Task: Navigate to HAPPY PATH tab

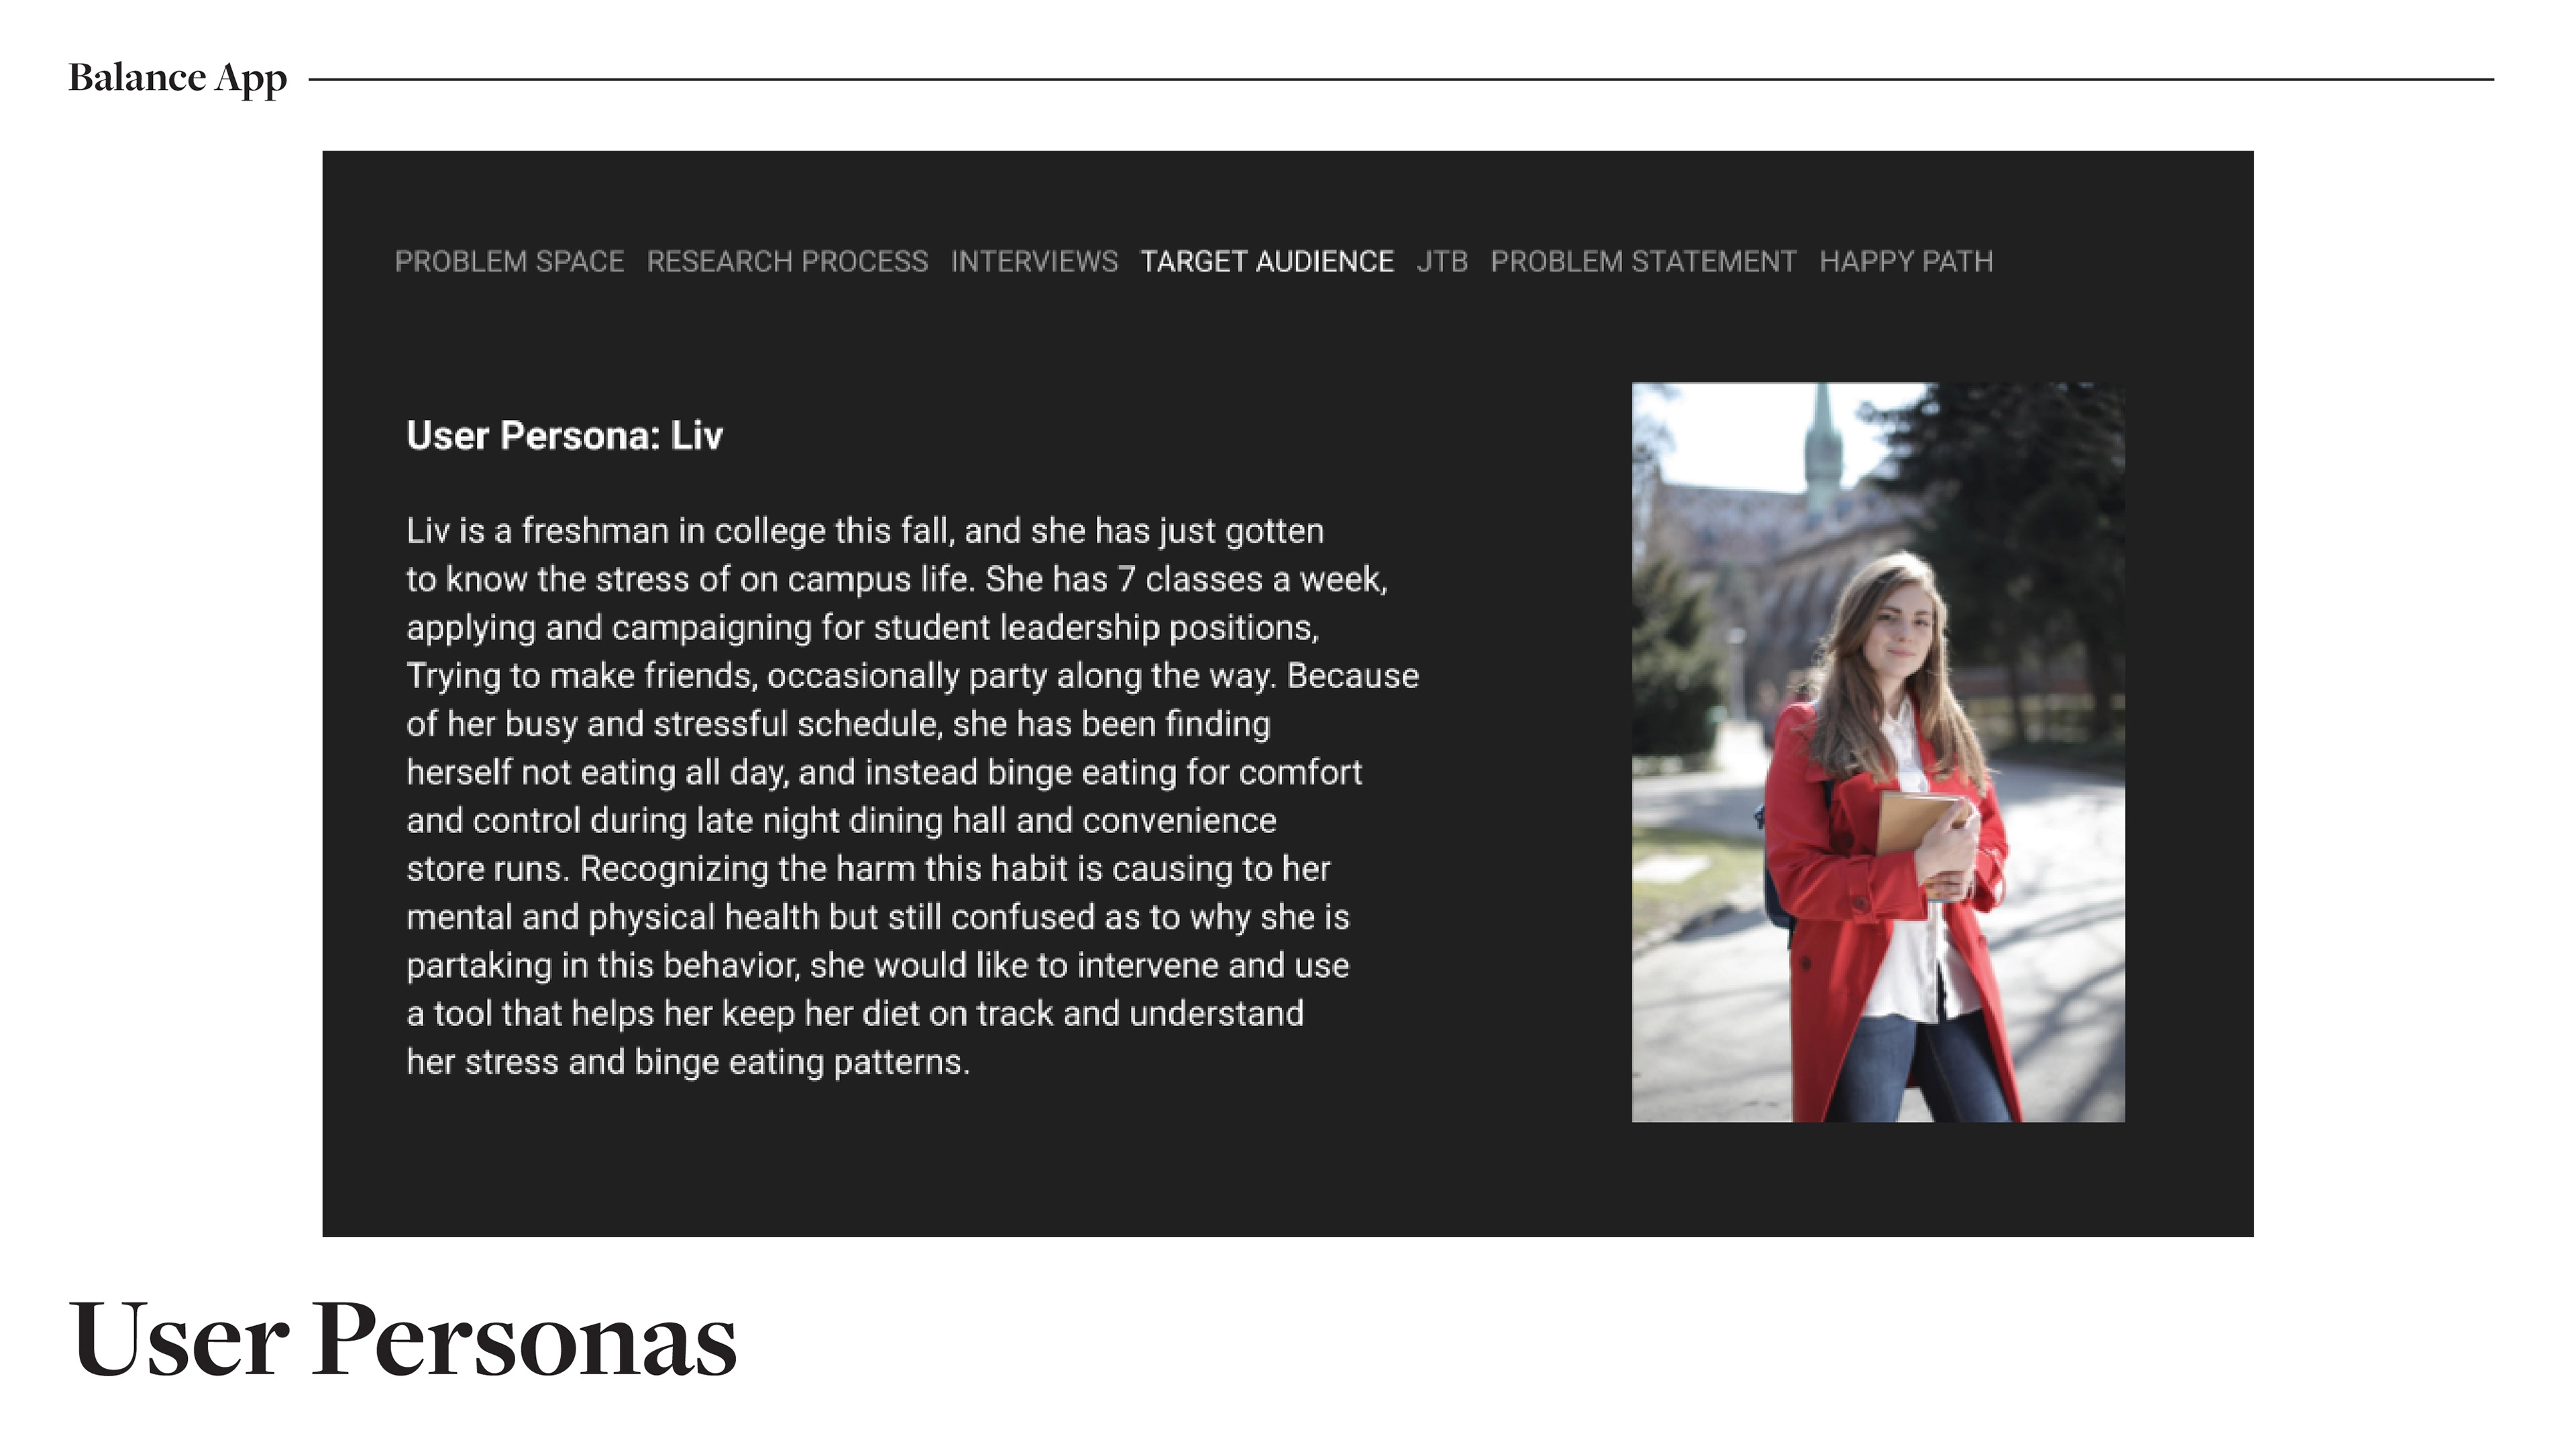Action: [1906, 261]
